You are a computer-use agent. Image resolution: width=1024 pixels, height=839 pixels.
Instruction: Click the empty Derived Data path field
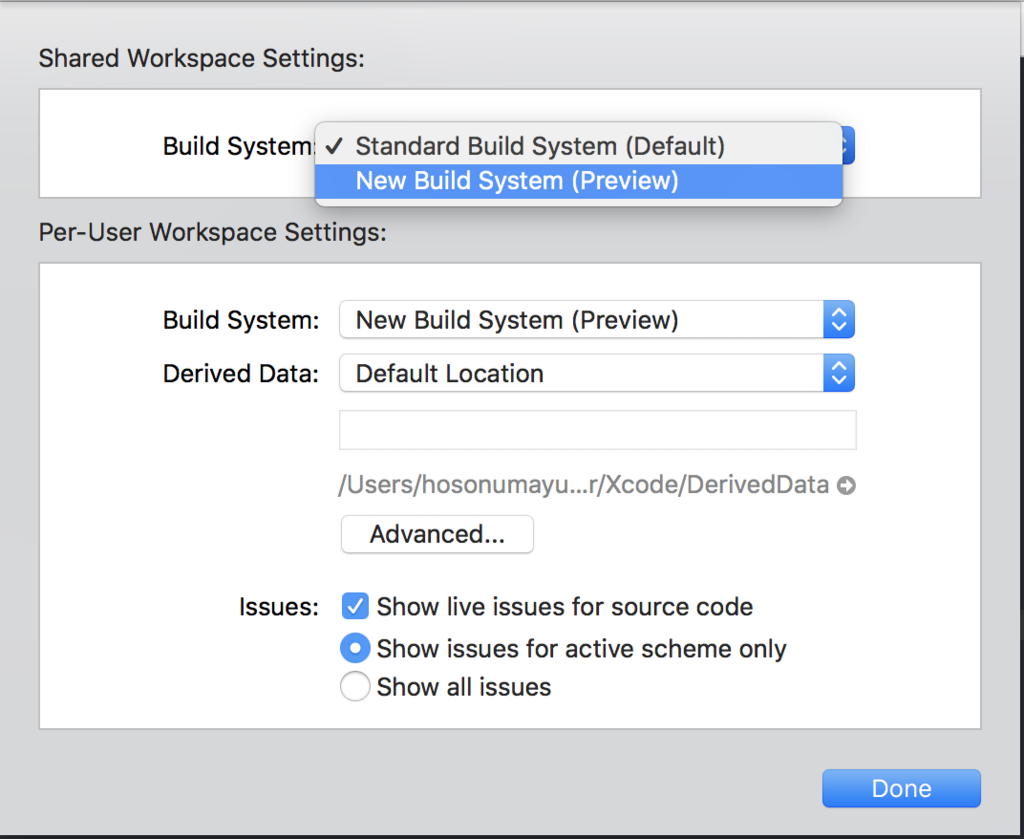(598, 430)
